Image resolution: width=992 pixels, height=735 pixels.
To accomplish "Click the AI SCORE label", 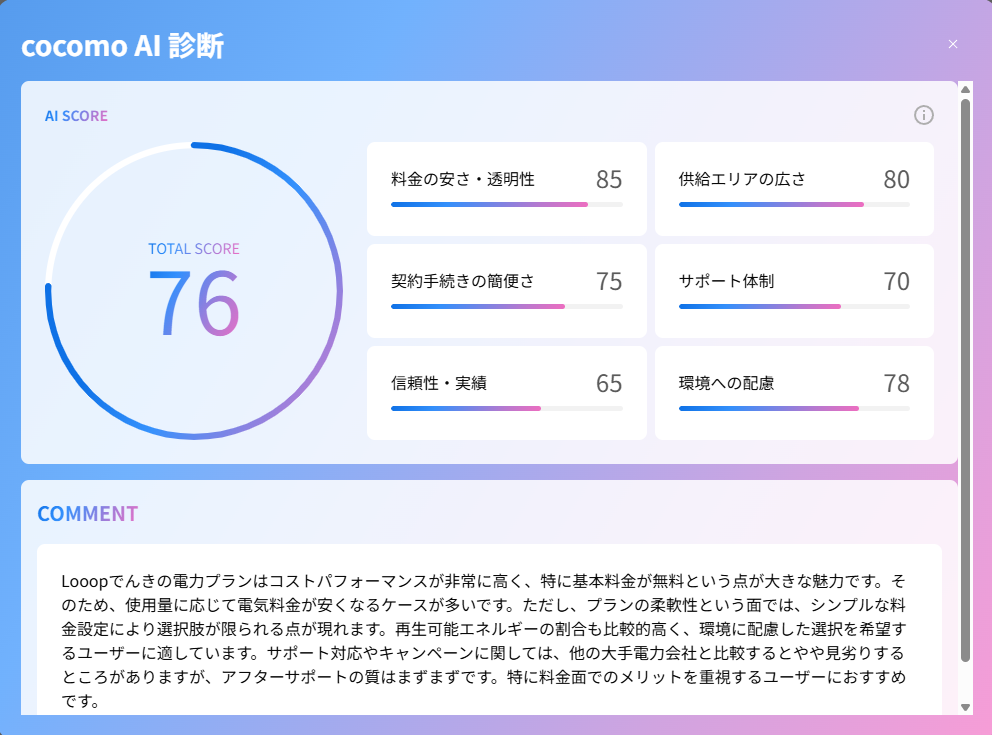I will (76, 116).
